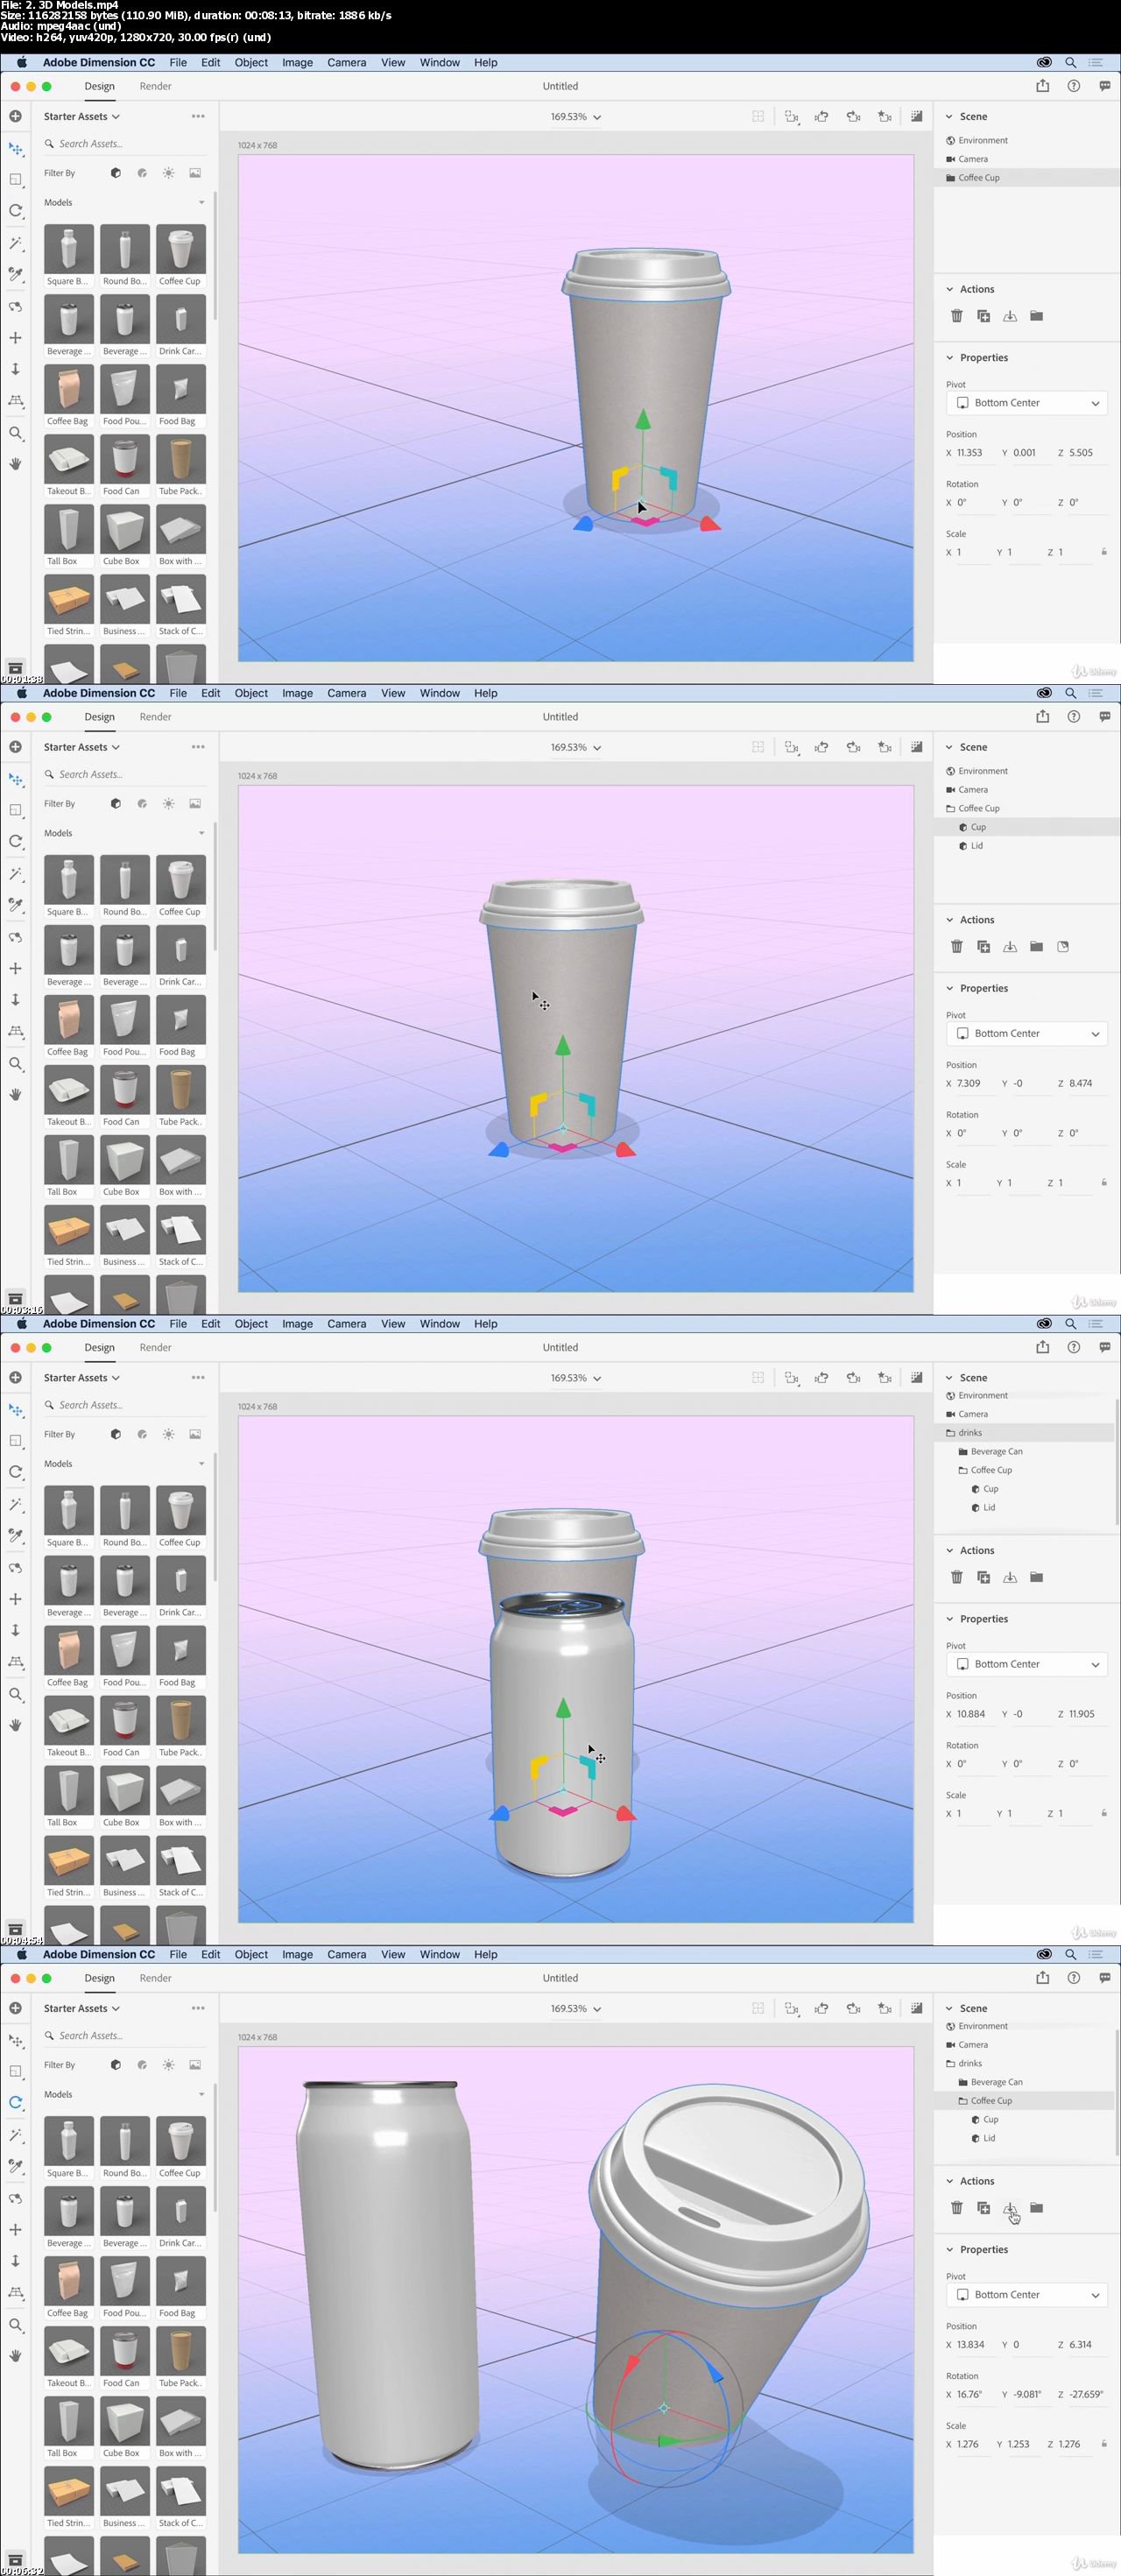Image resolution: width=1121 pixels, height=2576 pixels.
Task: Select the Select and Move tool in first frame
Action: [x=15, y=149]
